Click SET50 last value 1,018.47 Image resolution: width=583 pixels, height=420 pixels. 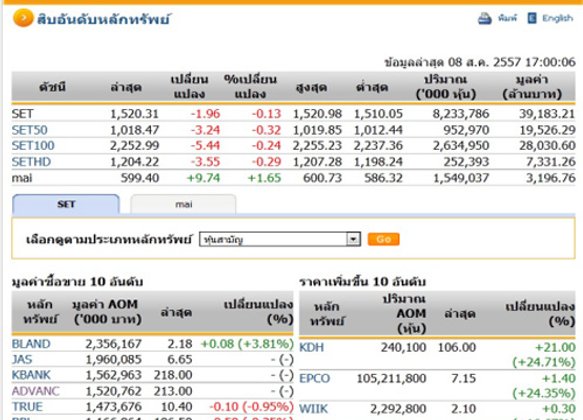pyautogui.click(x=134, y=130)
